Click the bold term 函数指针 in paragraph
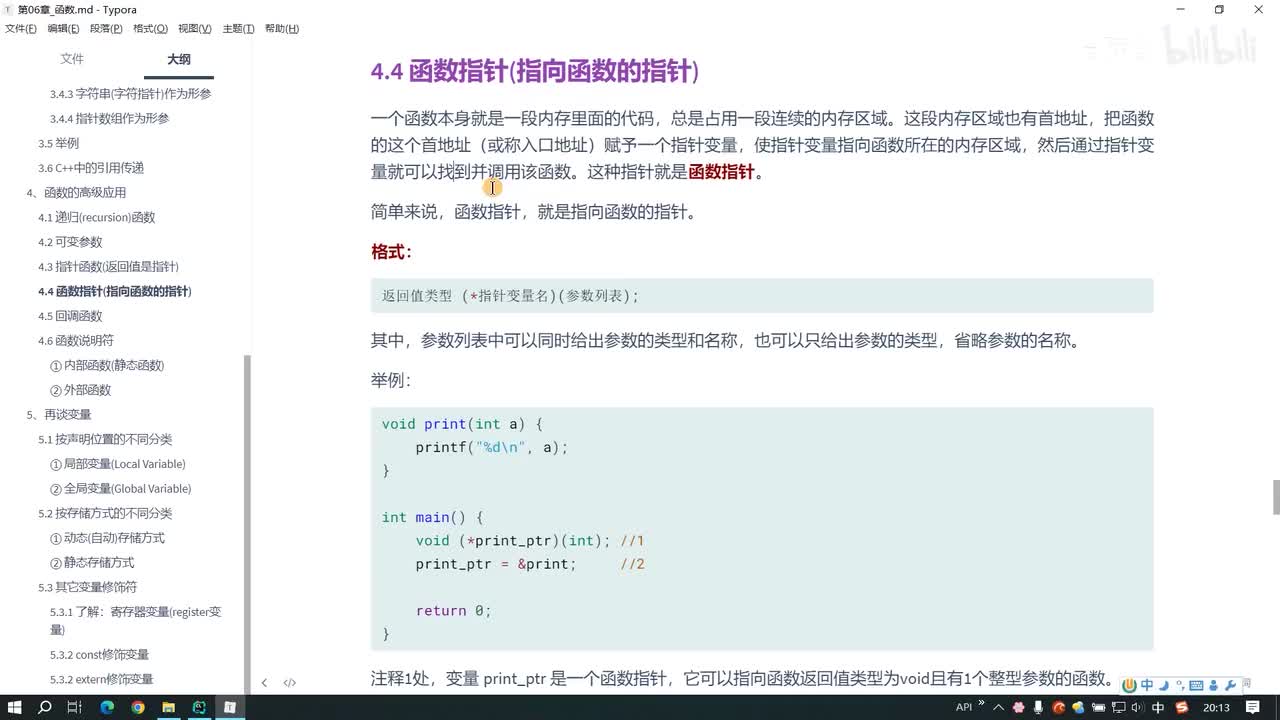1280x720 pixels. coord(721,171)
